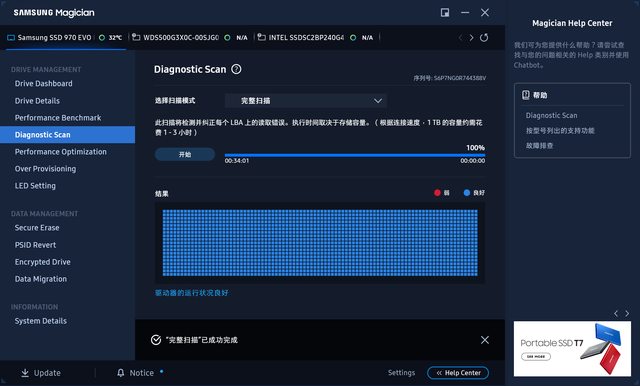The width and height of the screenshot is (640, 386).
Task: Click the start scan button
Action: [185, 154]
